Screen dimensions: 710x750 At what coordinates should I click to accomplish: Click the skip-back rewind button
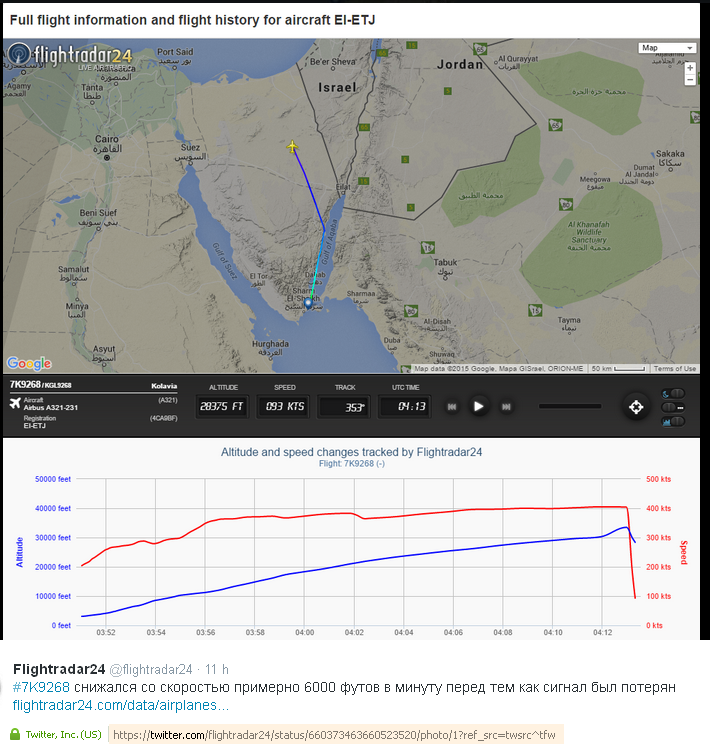pyautogui.click(x=452, y=406)
